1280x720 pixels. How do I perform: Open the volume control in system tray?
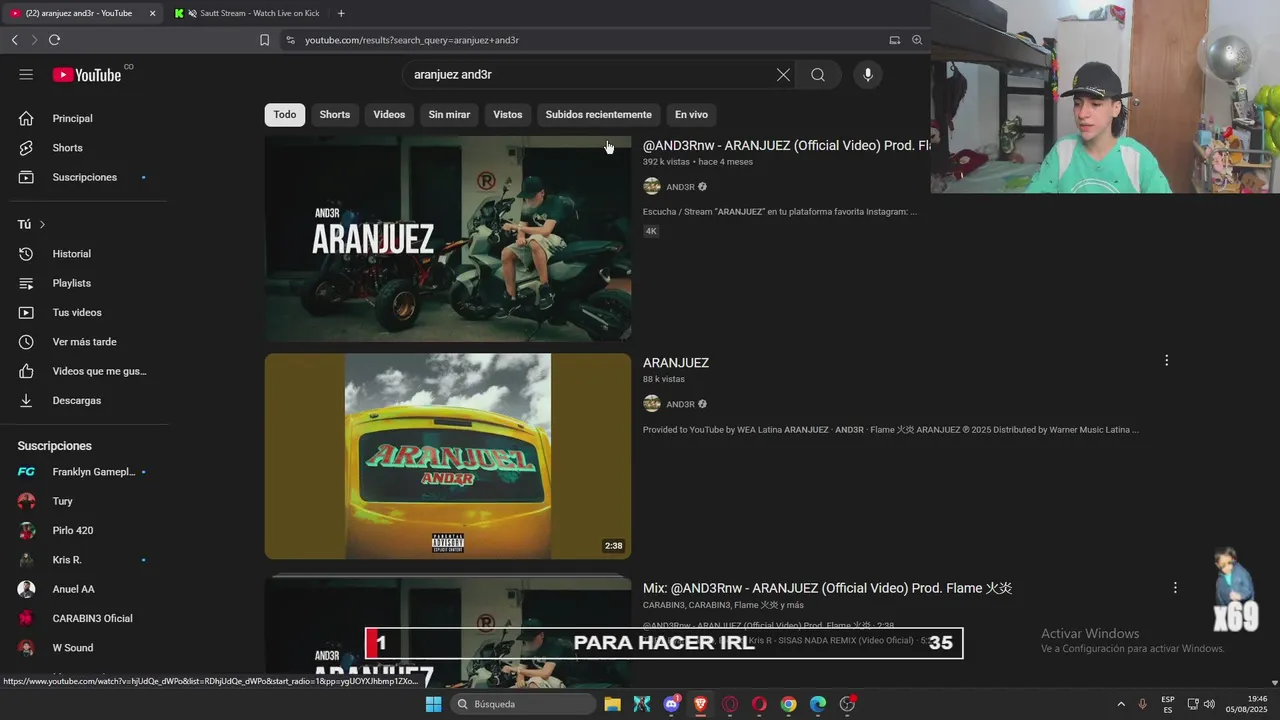pyautogui.click(x=1209, y=704)
